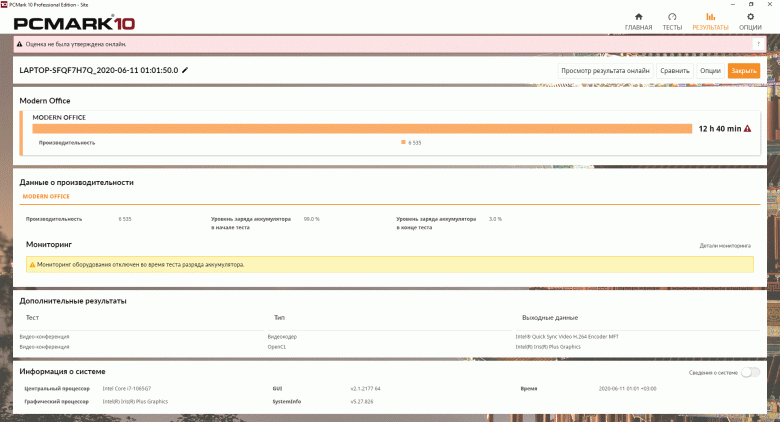Click the Время timestamp value

click(627, 389)
